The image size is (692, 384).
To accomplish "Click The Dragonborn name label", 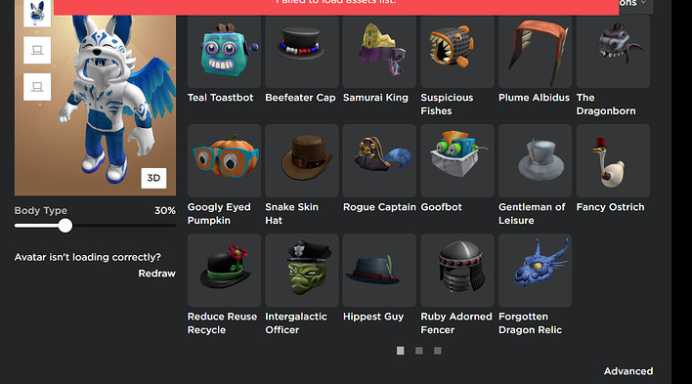I will coord(606,104).
